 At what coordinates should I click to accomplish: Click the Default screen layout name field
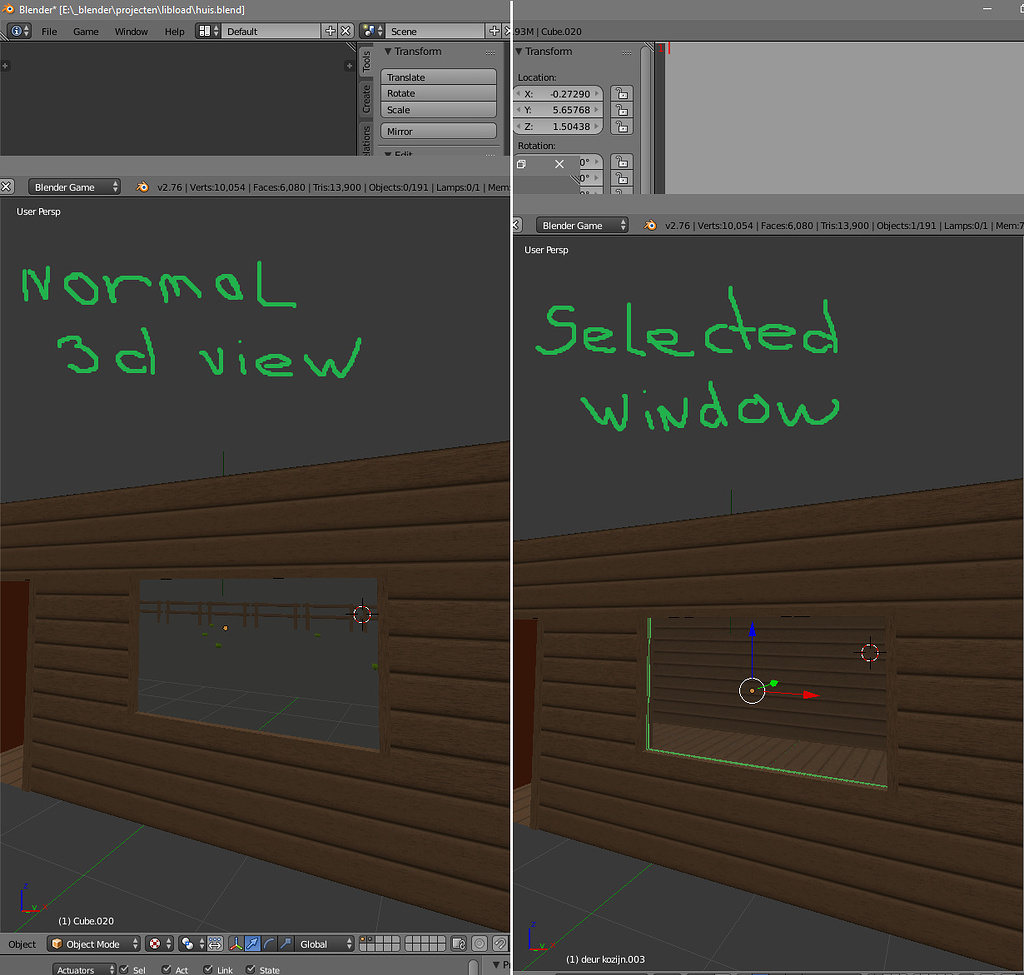pos(270,31)
